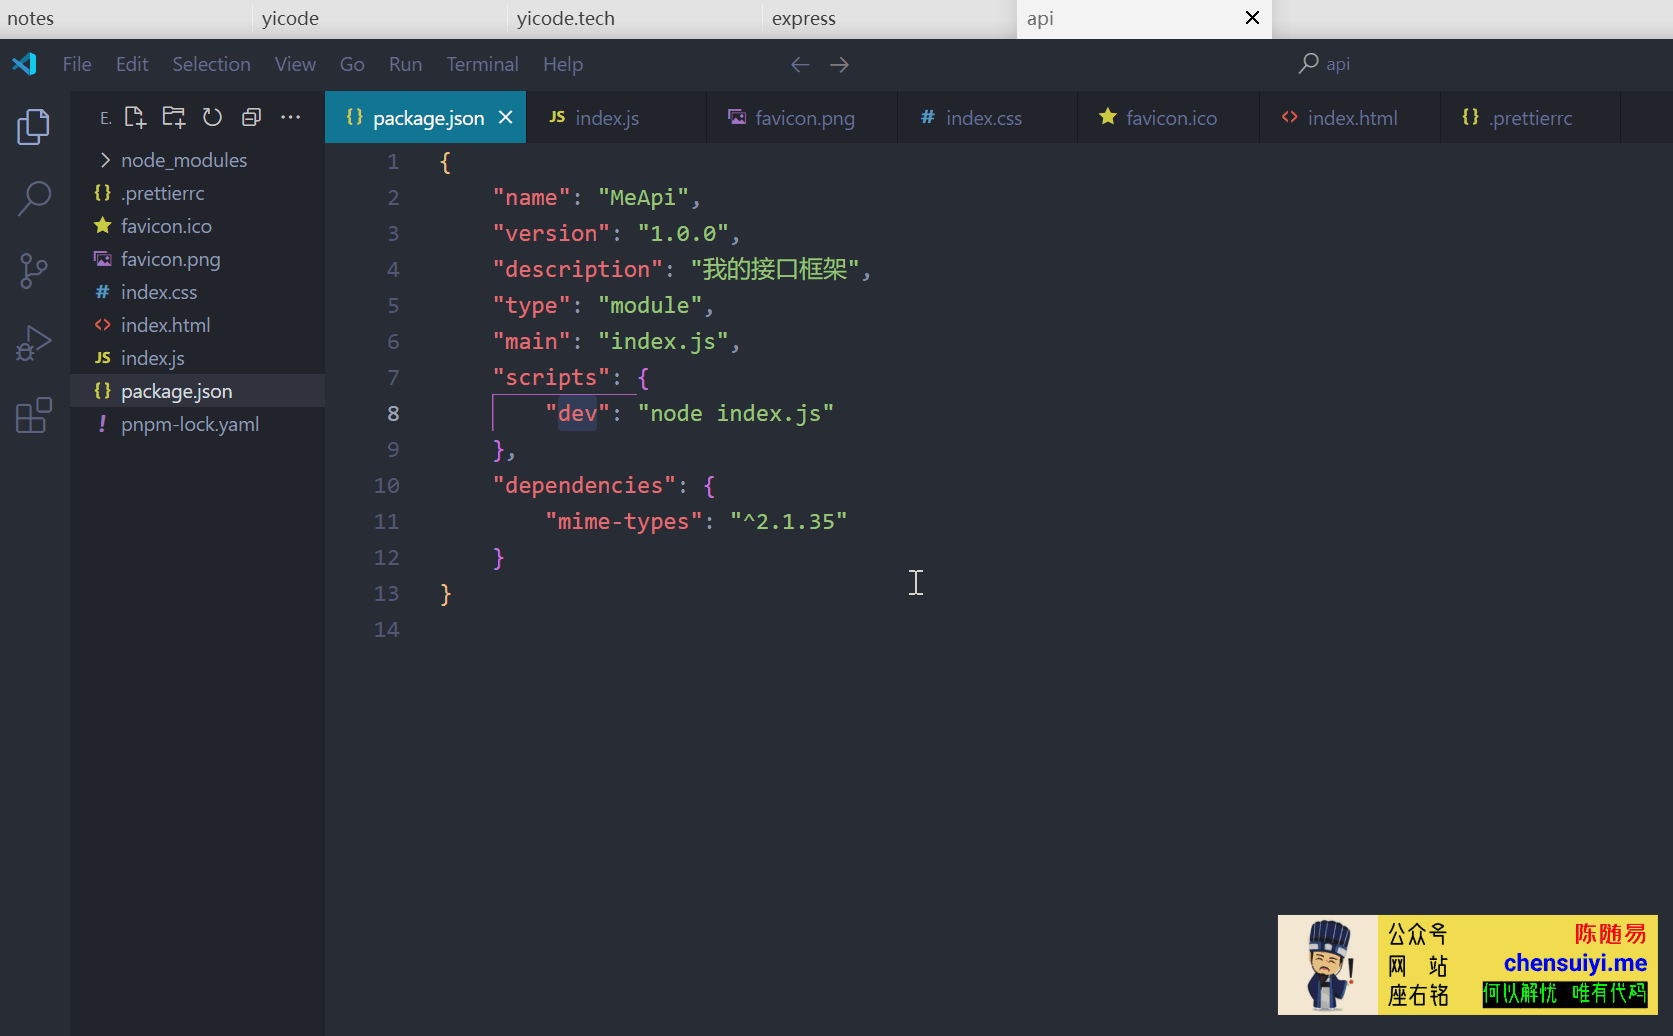Image resolution: width=1673 pixels, height=1036 pixels.
Task: Open the Terminal menu
Action: coord(482,64)
